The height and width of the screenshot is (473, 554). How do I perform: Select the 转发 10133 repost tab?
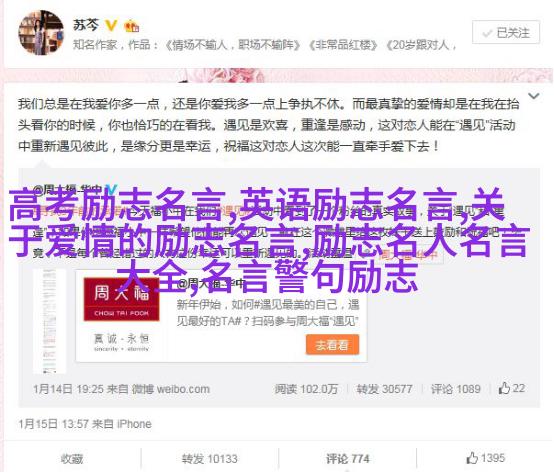tap(210, 459)
